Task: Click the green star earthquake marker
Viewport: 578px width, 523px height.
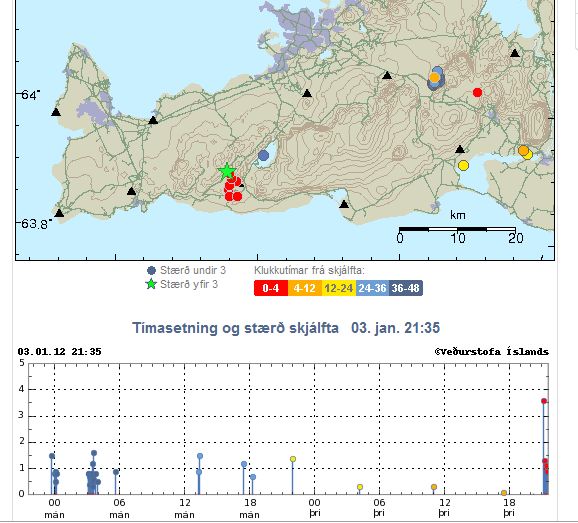Action: (x=227, y=171)
